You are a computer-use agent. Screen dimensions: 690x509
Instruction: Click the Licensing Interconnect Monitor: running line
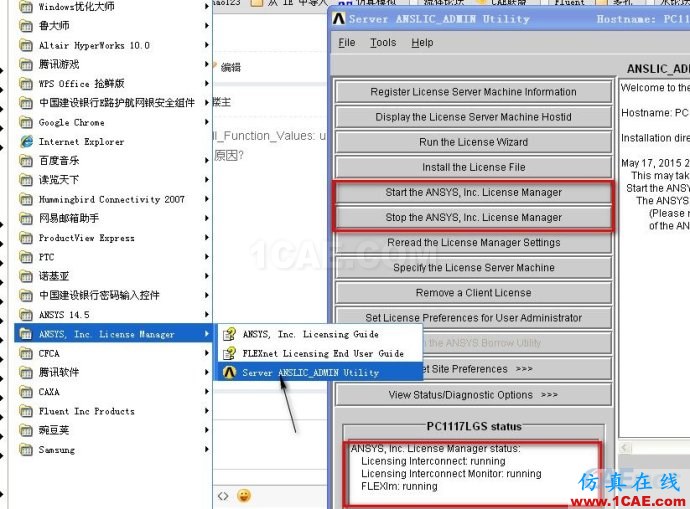(451, 474)
